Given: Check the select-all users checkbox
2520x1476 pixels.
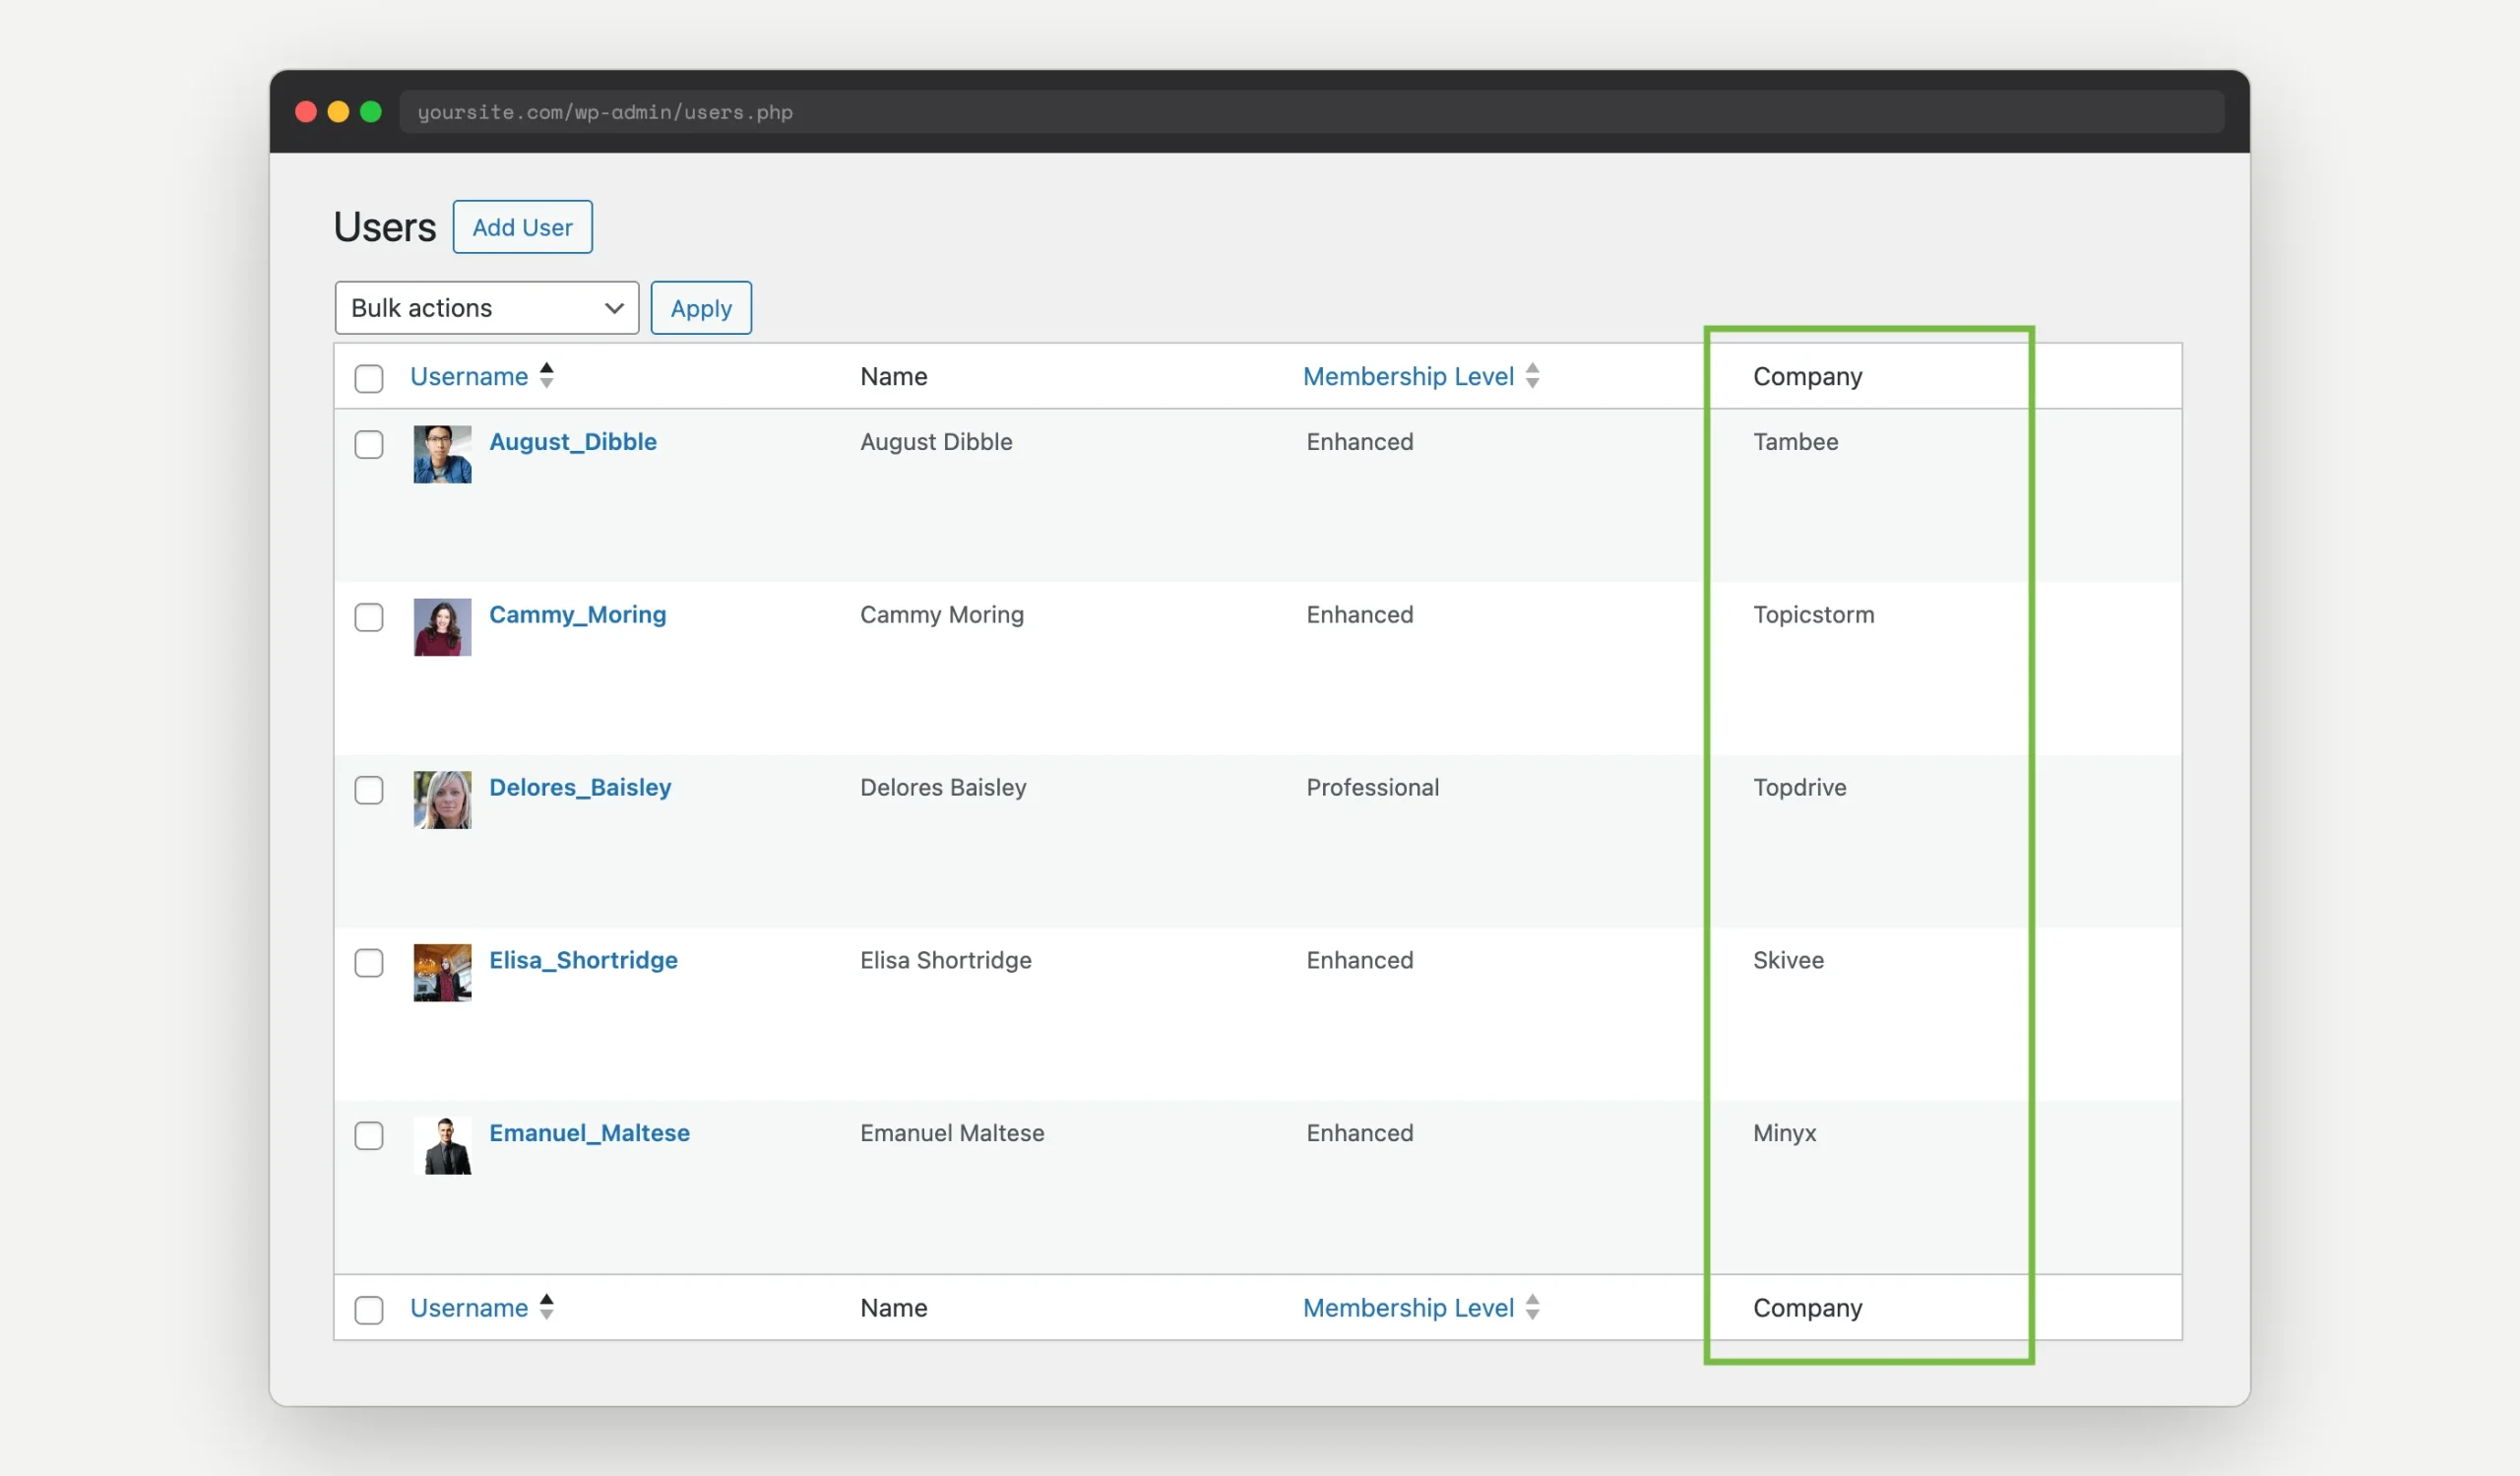Looking at the screenshot, I should [369, 378].
